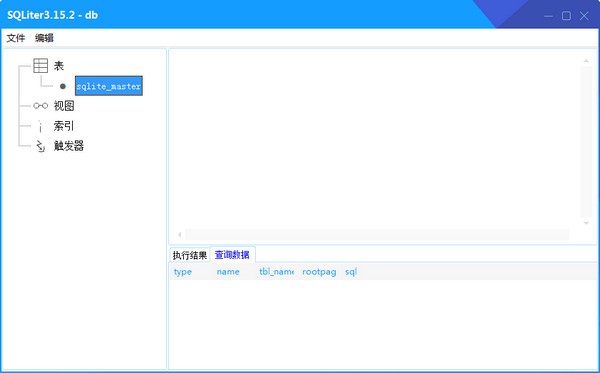This screenshot has width=600, height=373.
Task: Click the editor's horizontal scrollbar track
Action: click(x=377, y=234)
